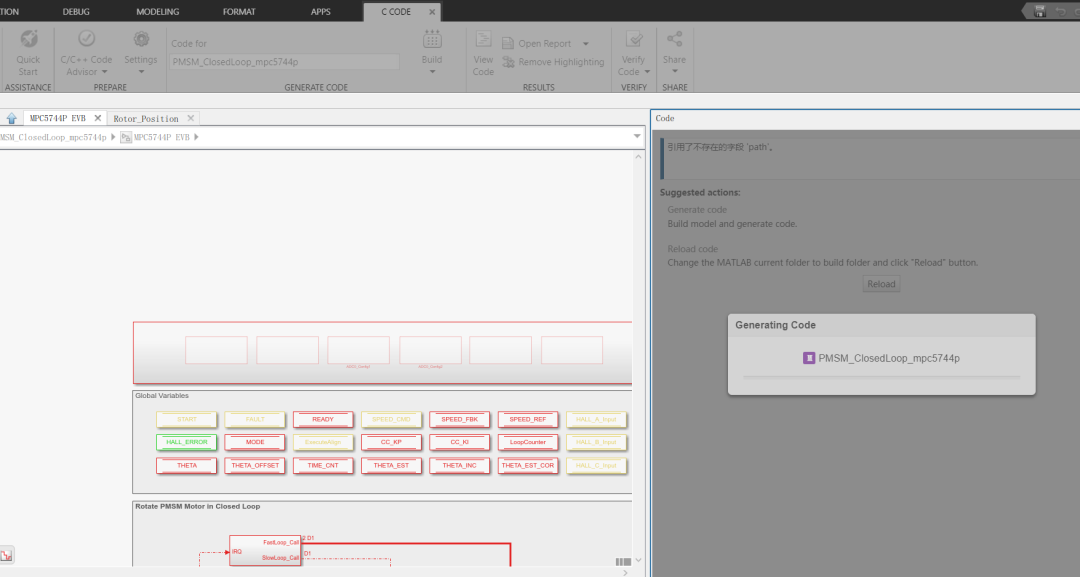Click the Share icon

pyautogui.click(x=674, y=39)
